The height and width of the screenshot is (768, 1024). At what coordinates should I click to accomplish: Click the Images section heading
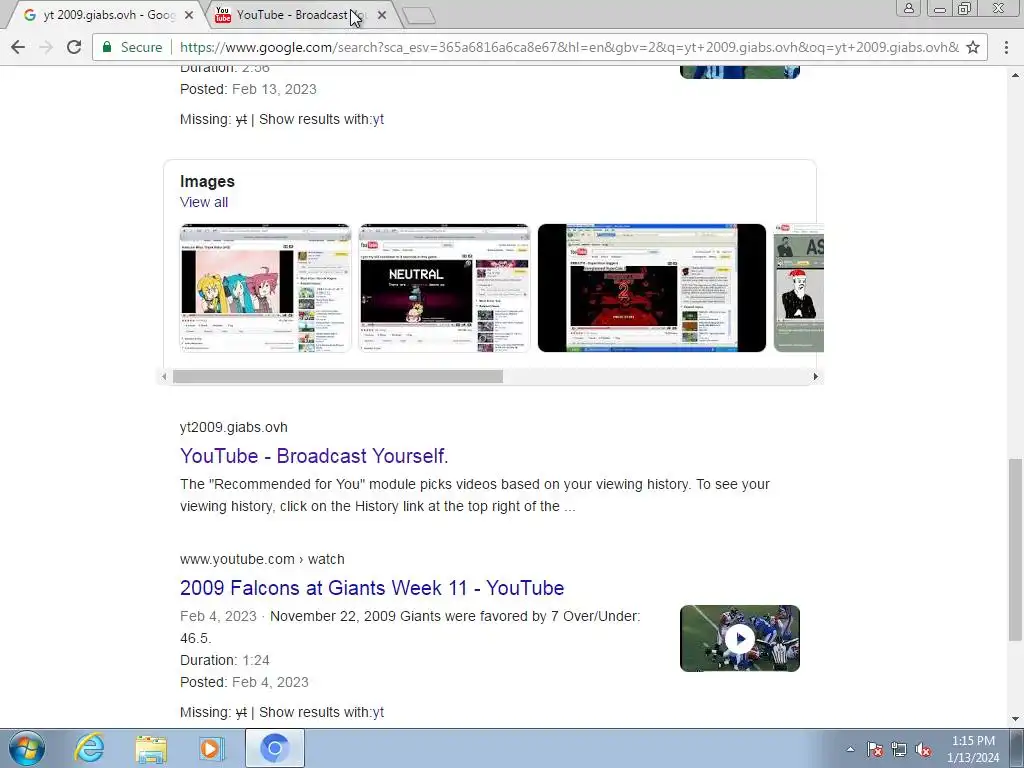[207, 182]
